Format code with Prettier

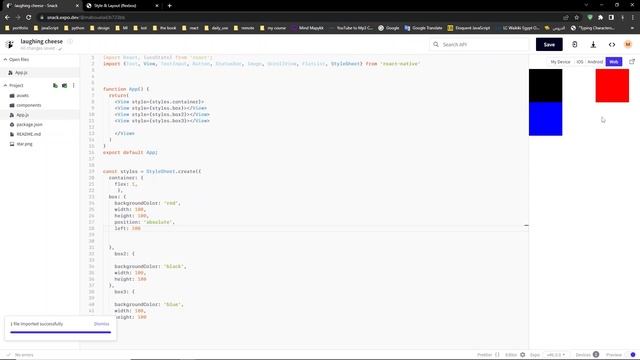pyautogui.click(x=488, y=355)
